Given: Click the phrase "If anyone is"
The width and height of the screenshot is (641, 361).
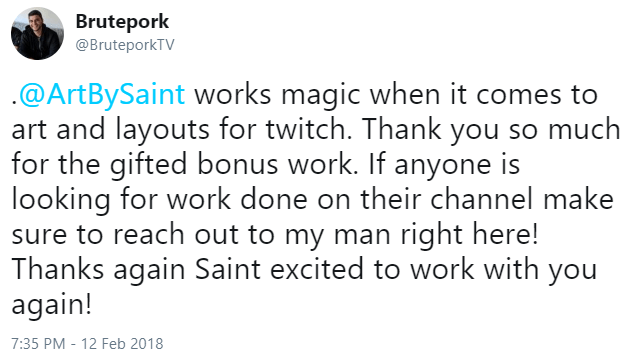Looking at the screenshot, I should 444,165.
